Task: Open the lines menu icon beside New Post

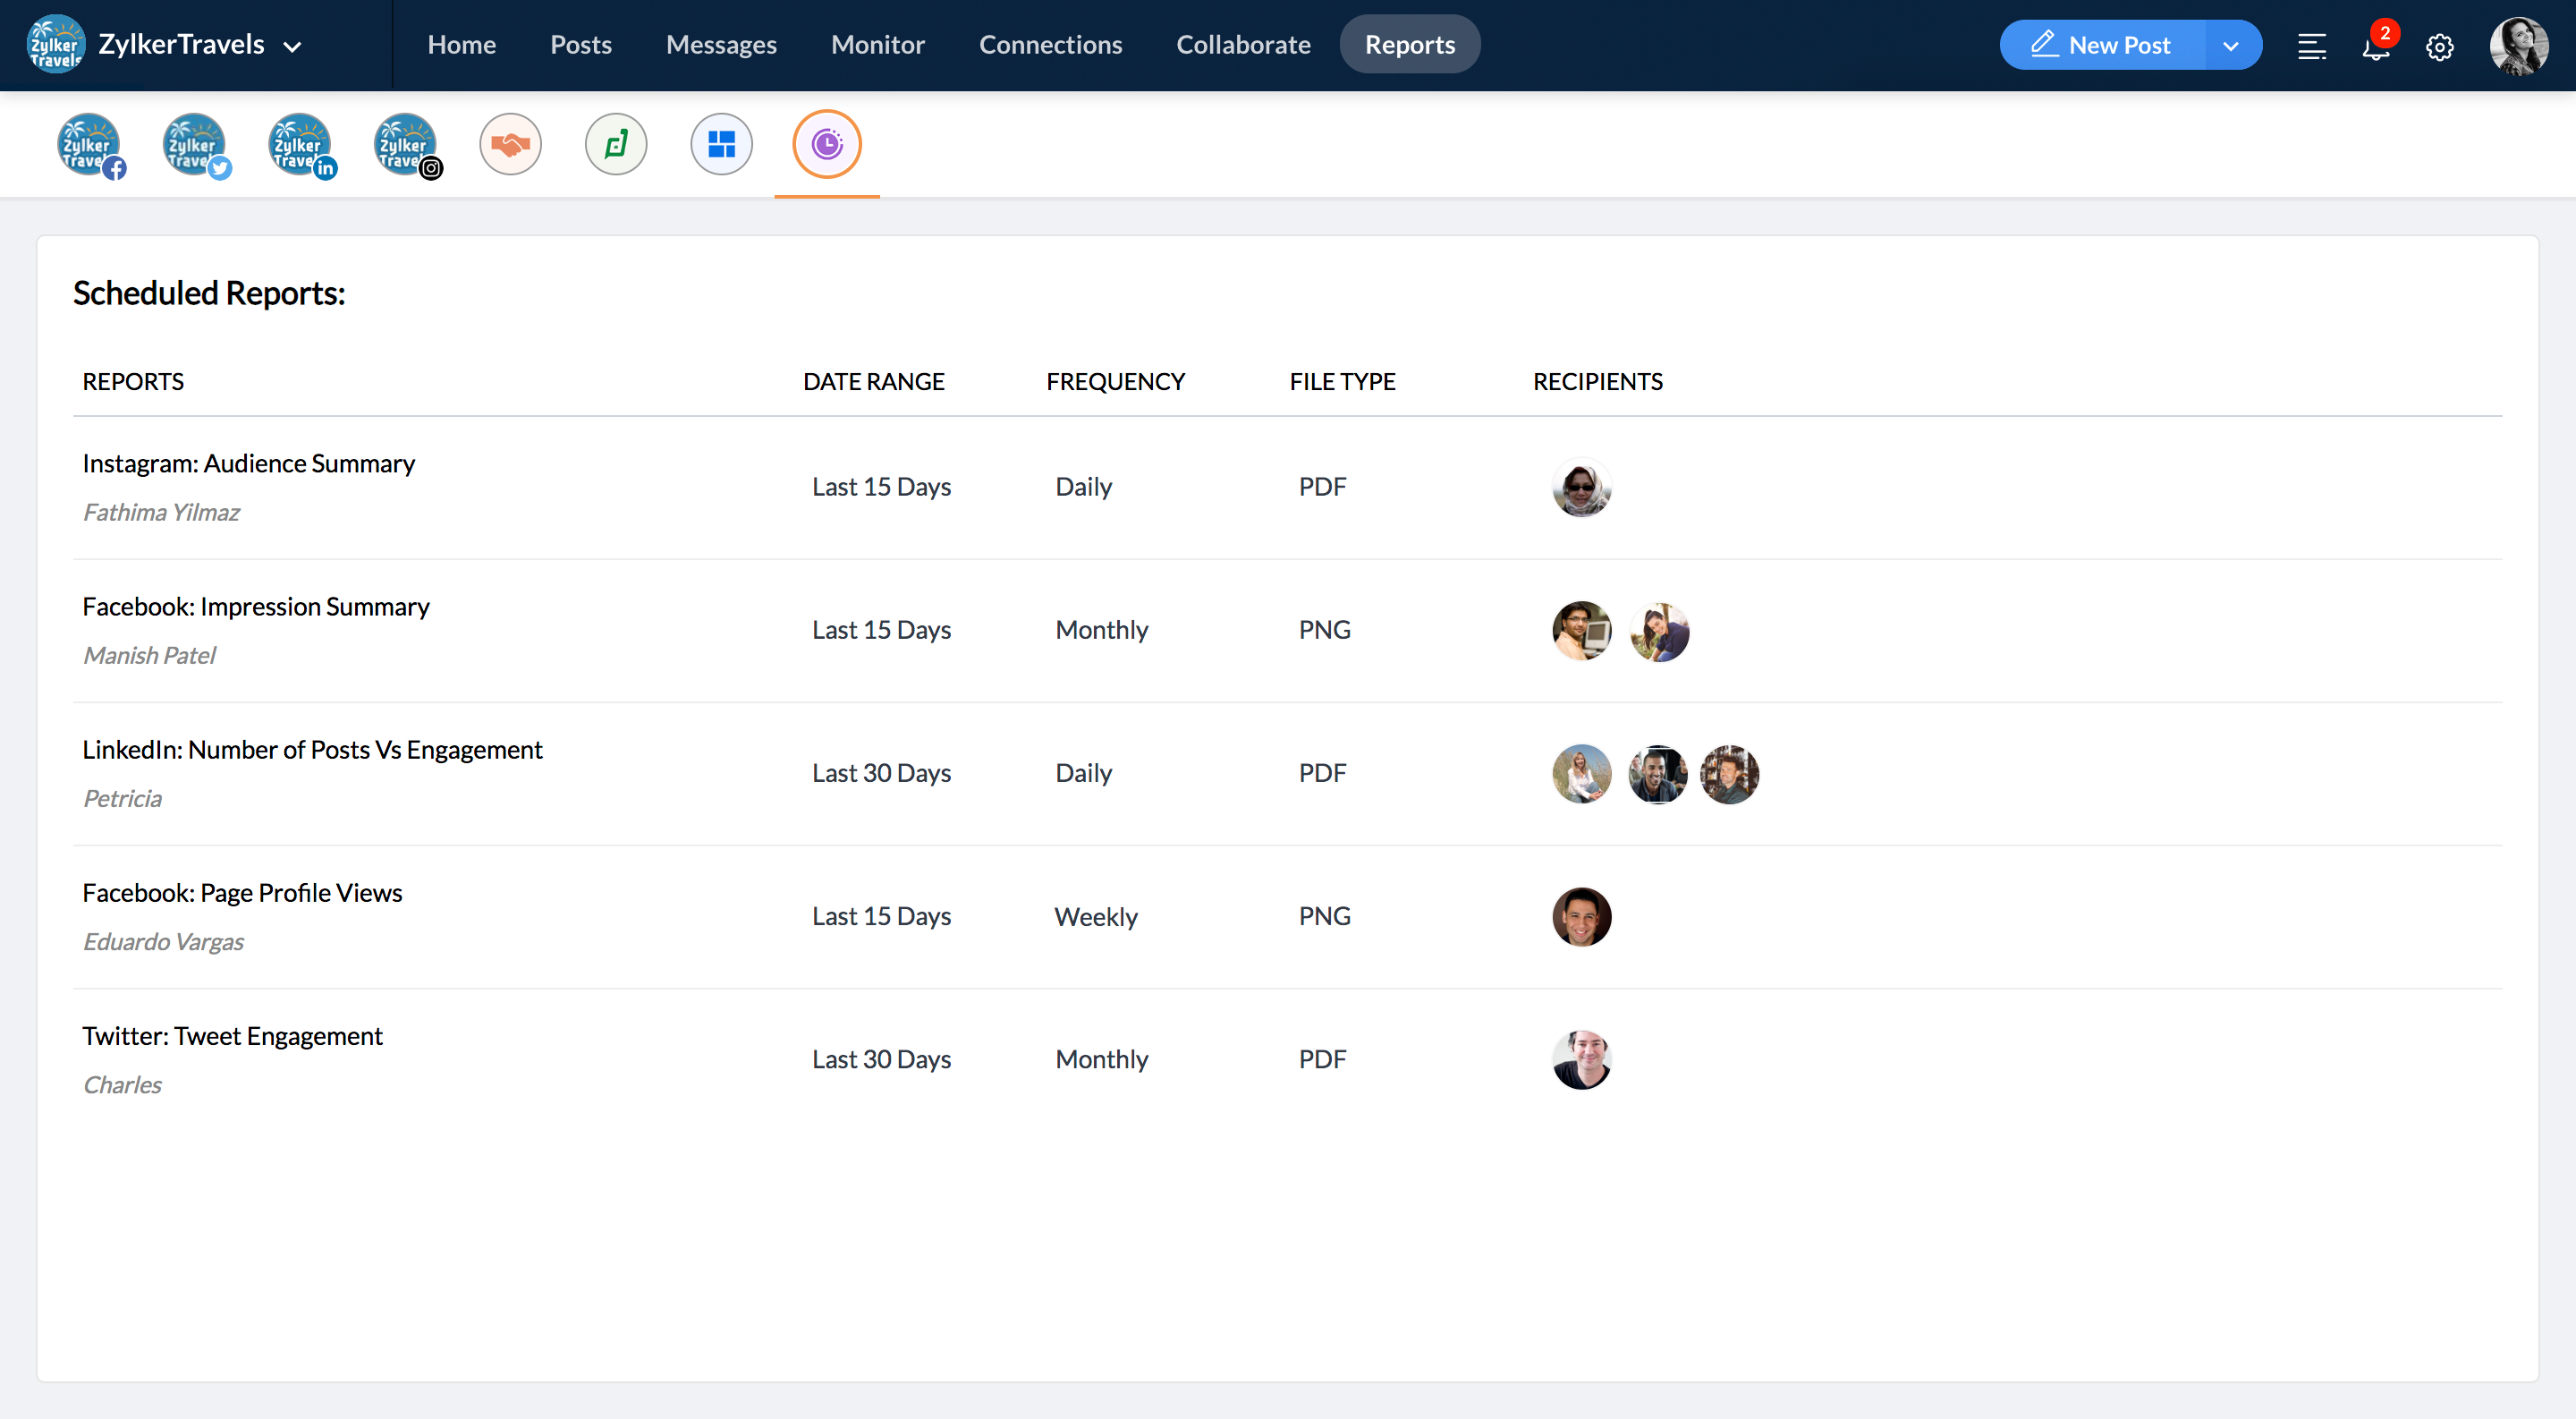Action: pyautogui.click(x=2311, y=46)
